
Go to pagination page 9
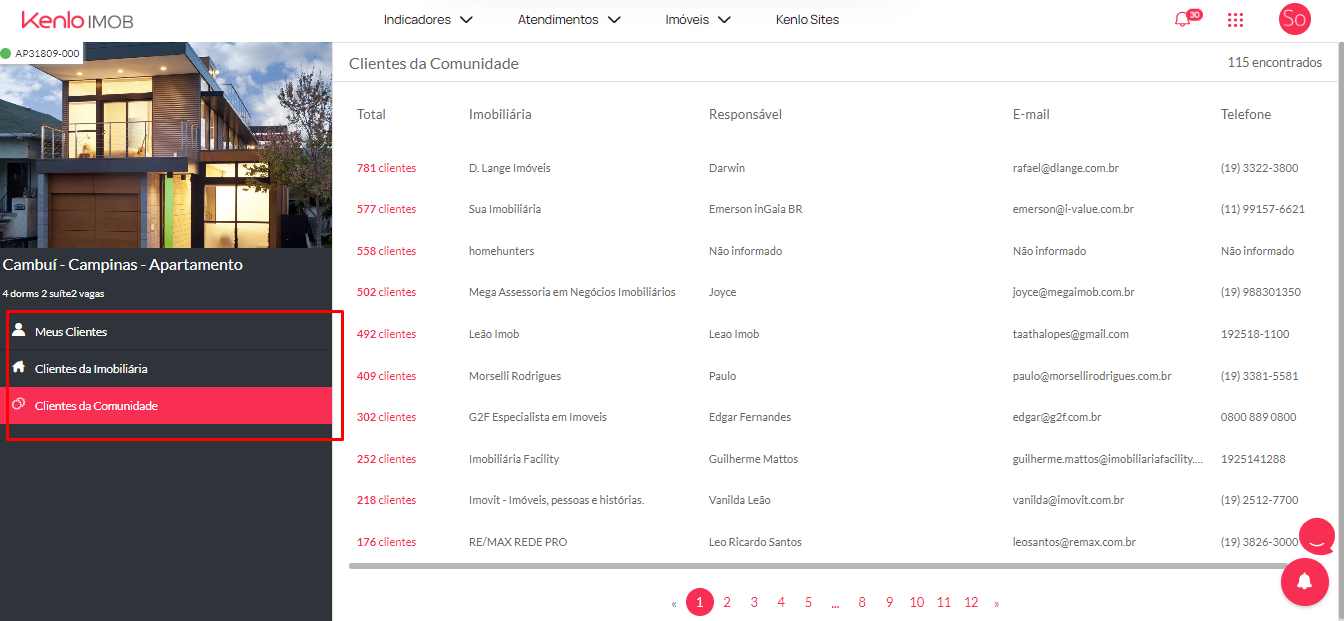coord(889,602)
